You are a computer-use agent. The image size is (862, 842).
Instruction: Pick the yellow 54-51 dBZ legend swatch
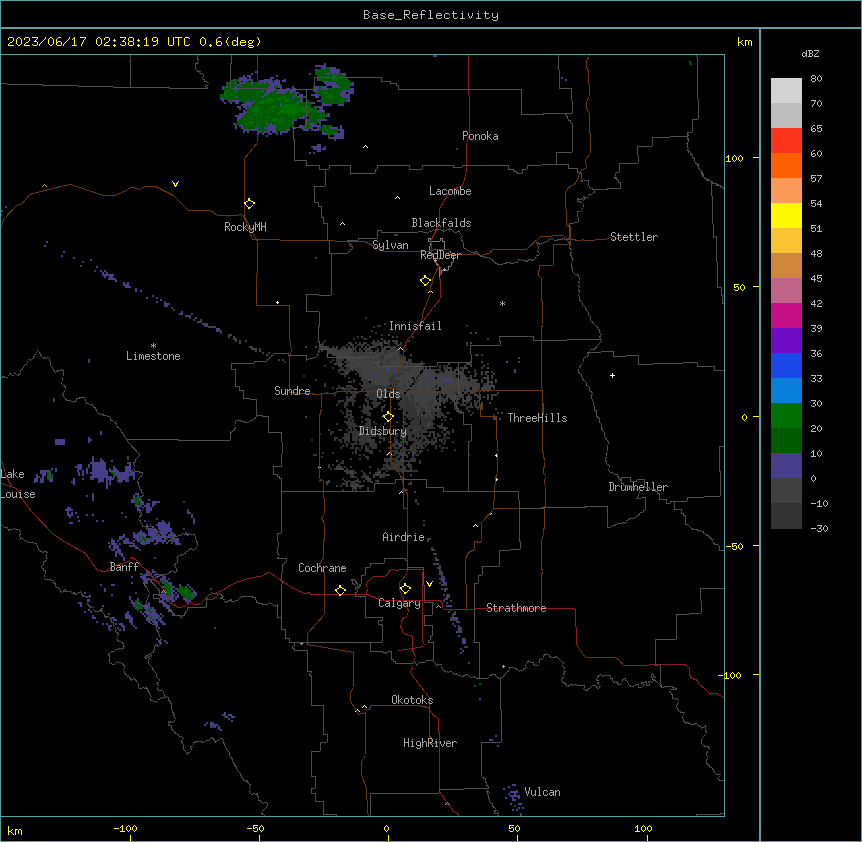point(786,215)
